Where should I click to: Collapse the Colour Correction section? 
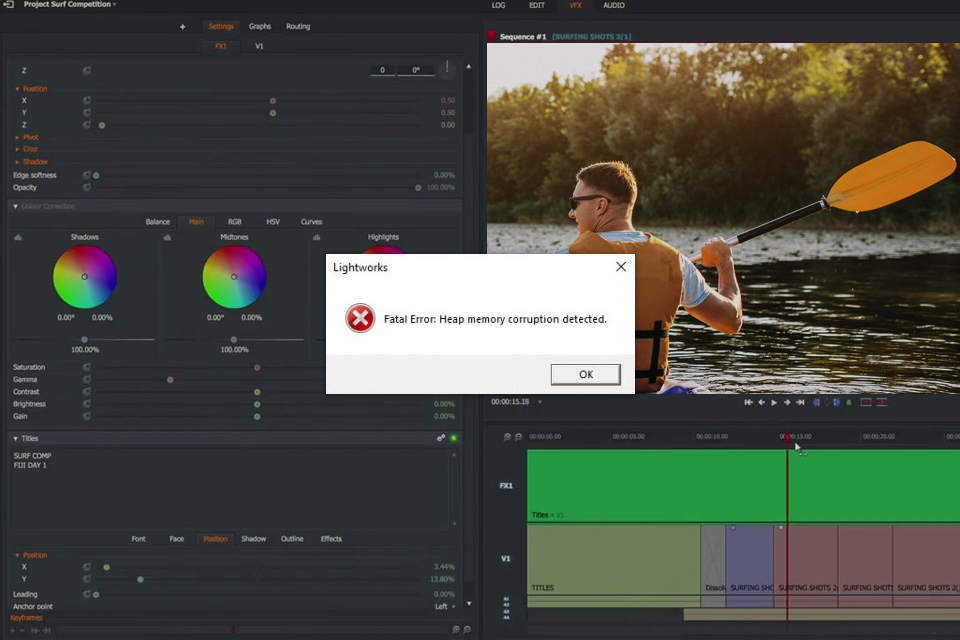pyautogui.click(x=15, y=206)
